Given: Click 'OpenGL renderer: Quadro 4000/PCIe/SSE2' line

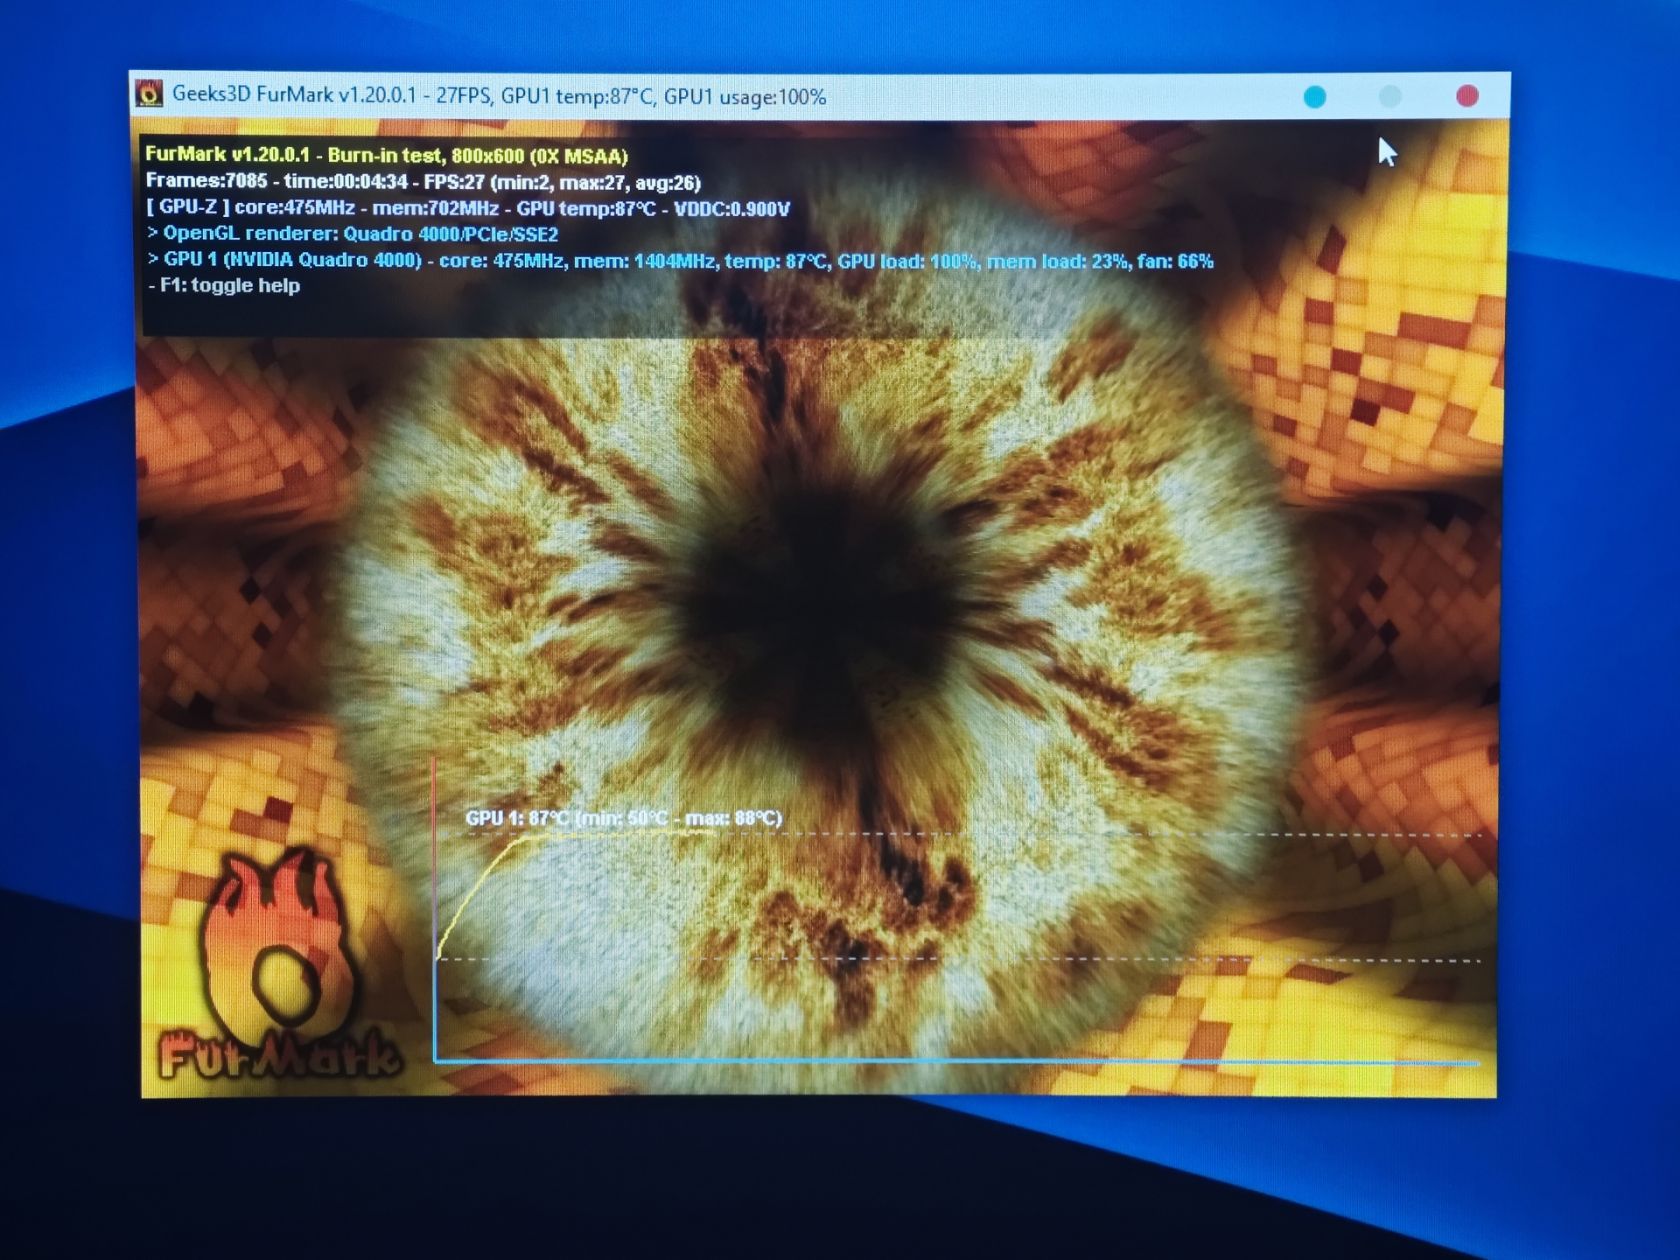Looking at the screenshot, I should [x=352, y=234].
